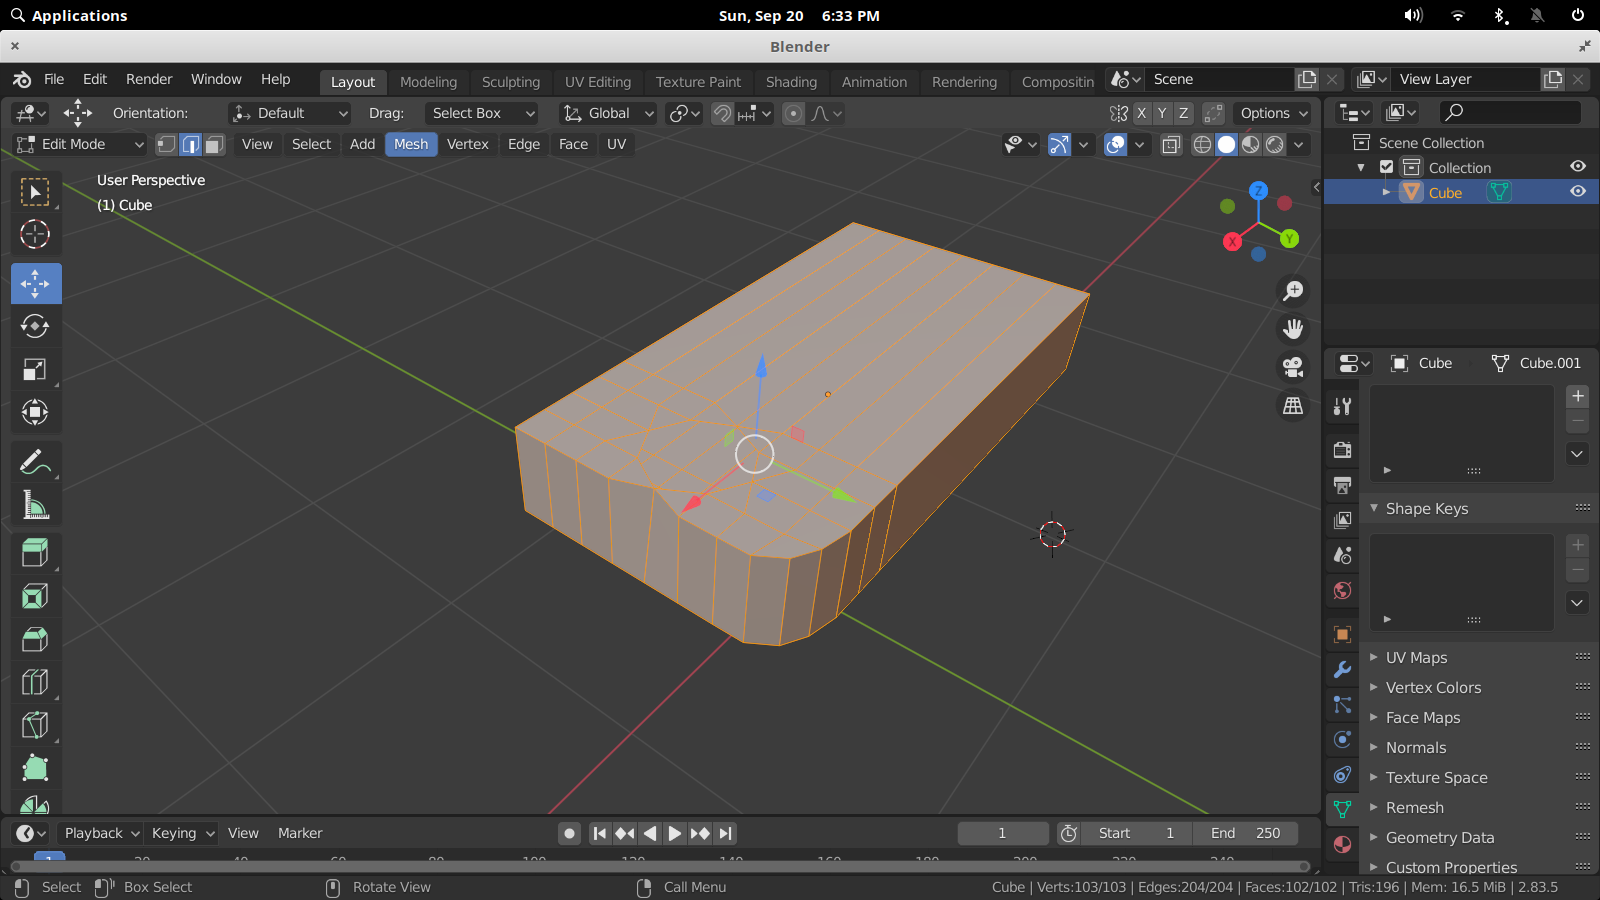Viewport: 1600px width, 900px height.
Task: Switch to wireframe viewport shading
Action: click(1202, 144)
